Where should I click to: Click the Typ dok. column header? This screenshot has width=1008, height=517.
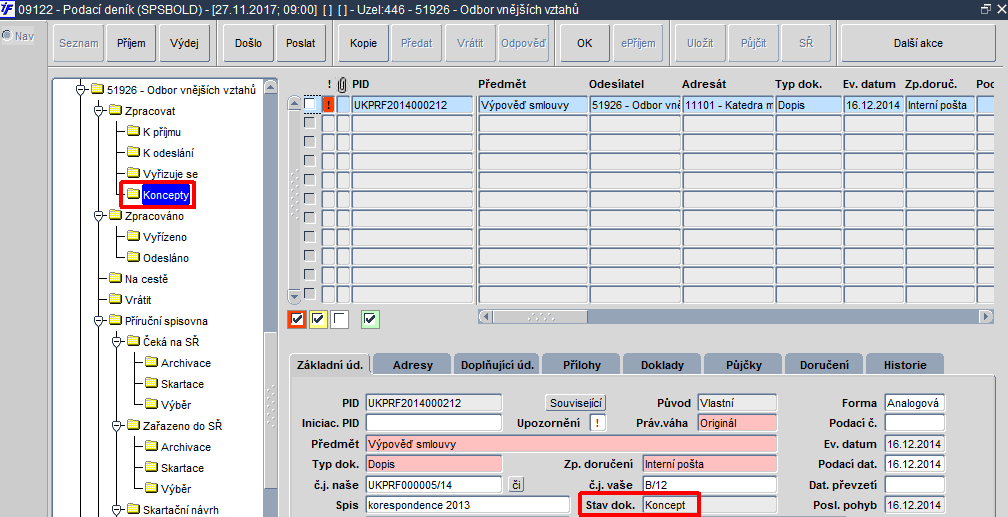tap(798, 84)
